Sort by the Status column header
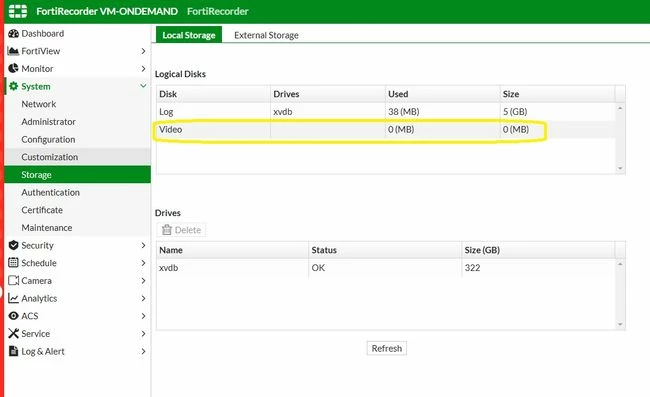Viewport: 650px width, 397px height. [385, 250]
